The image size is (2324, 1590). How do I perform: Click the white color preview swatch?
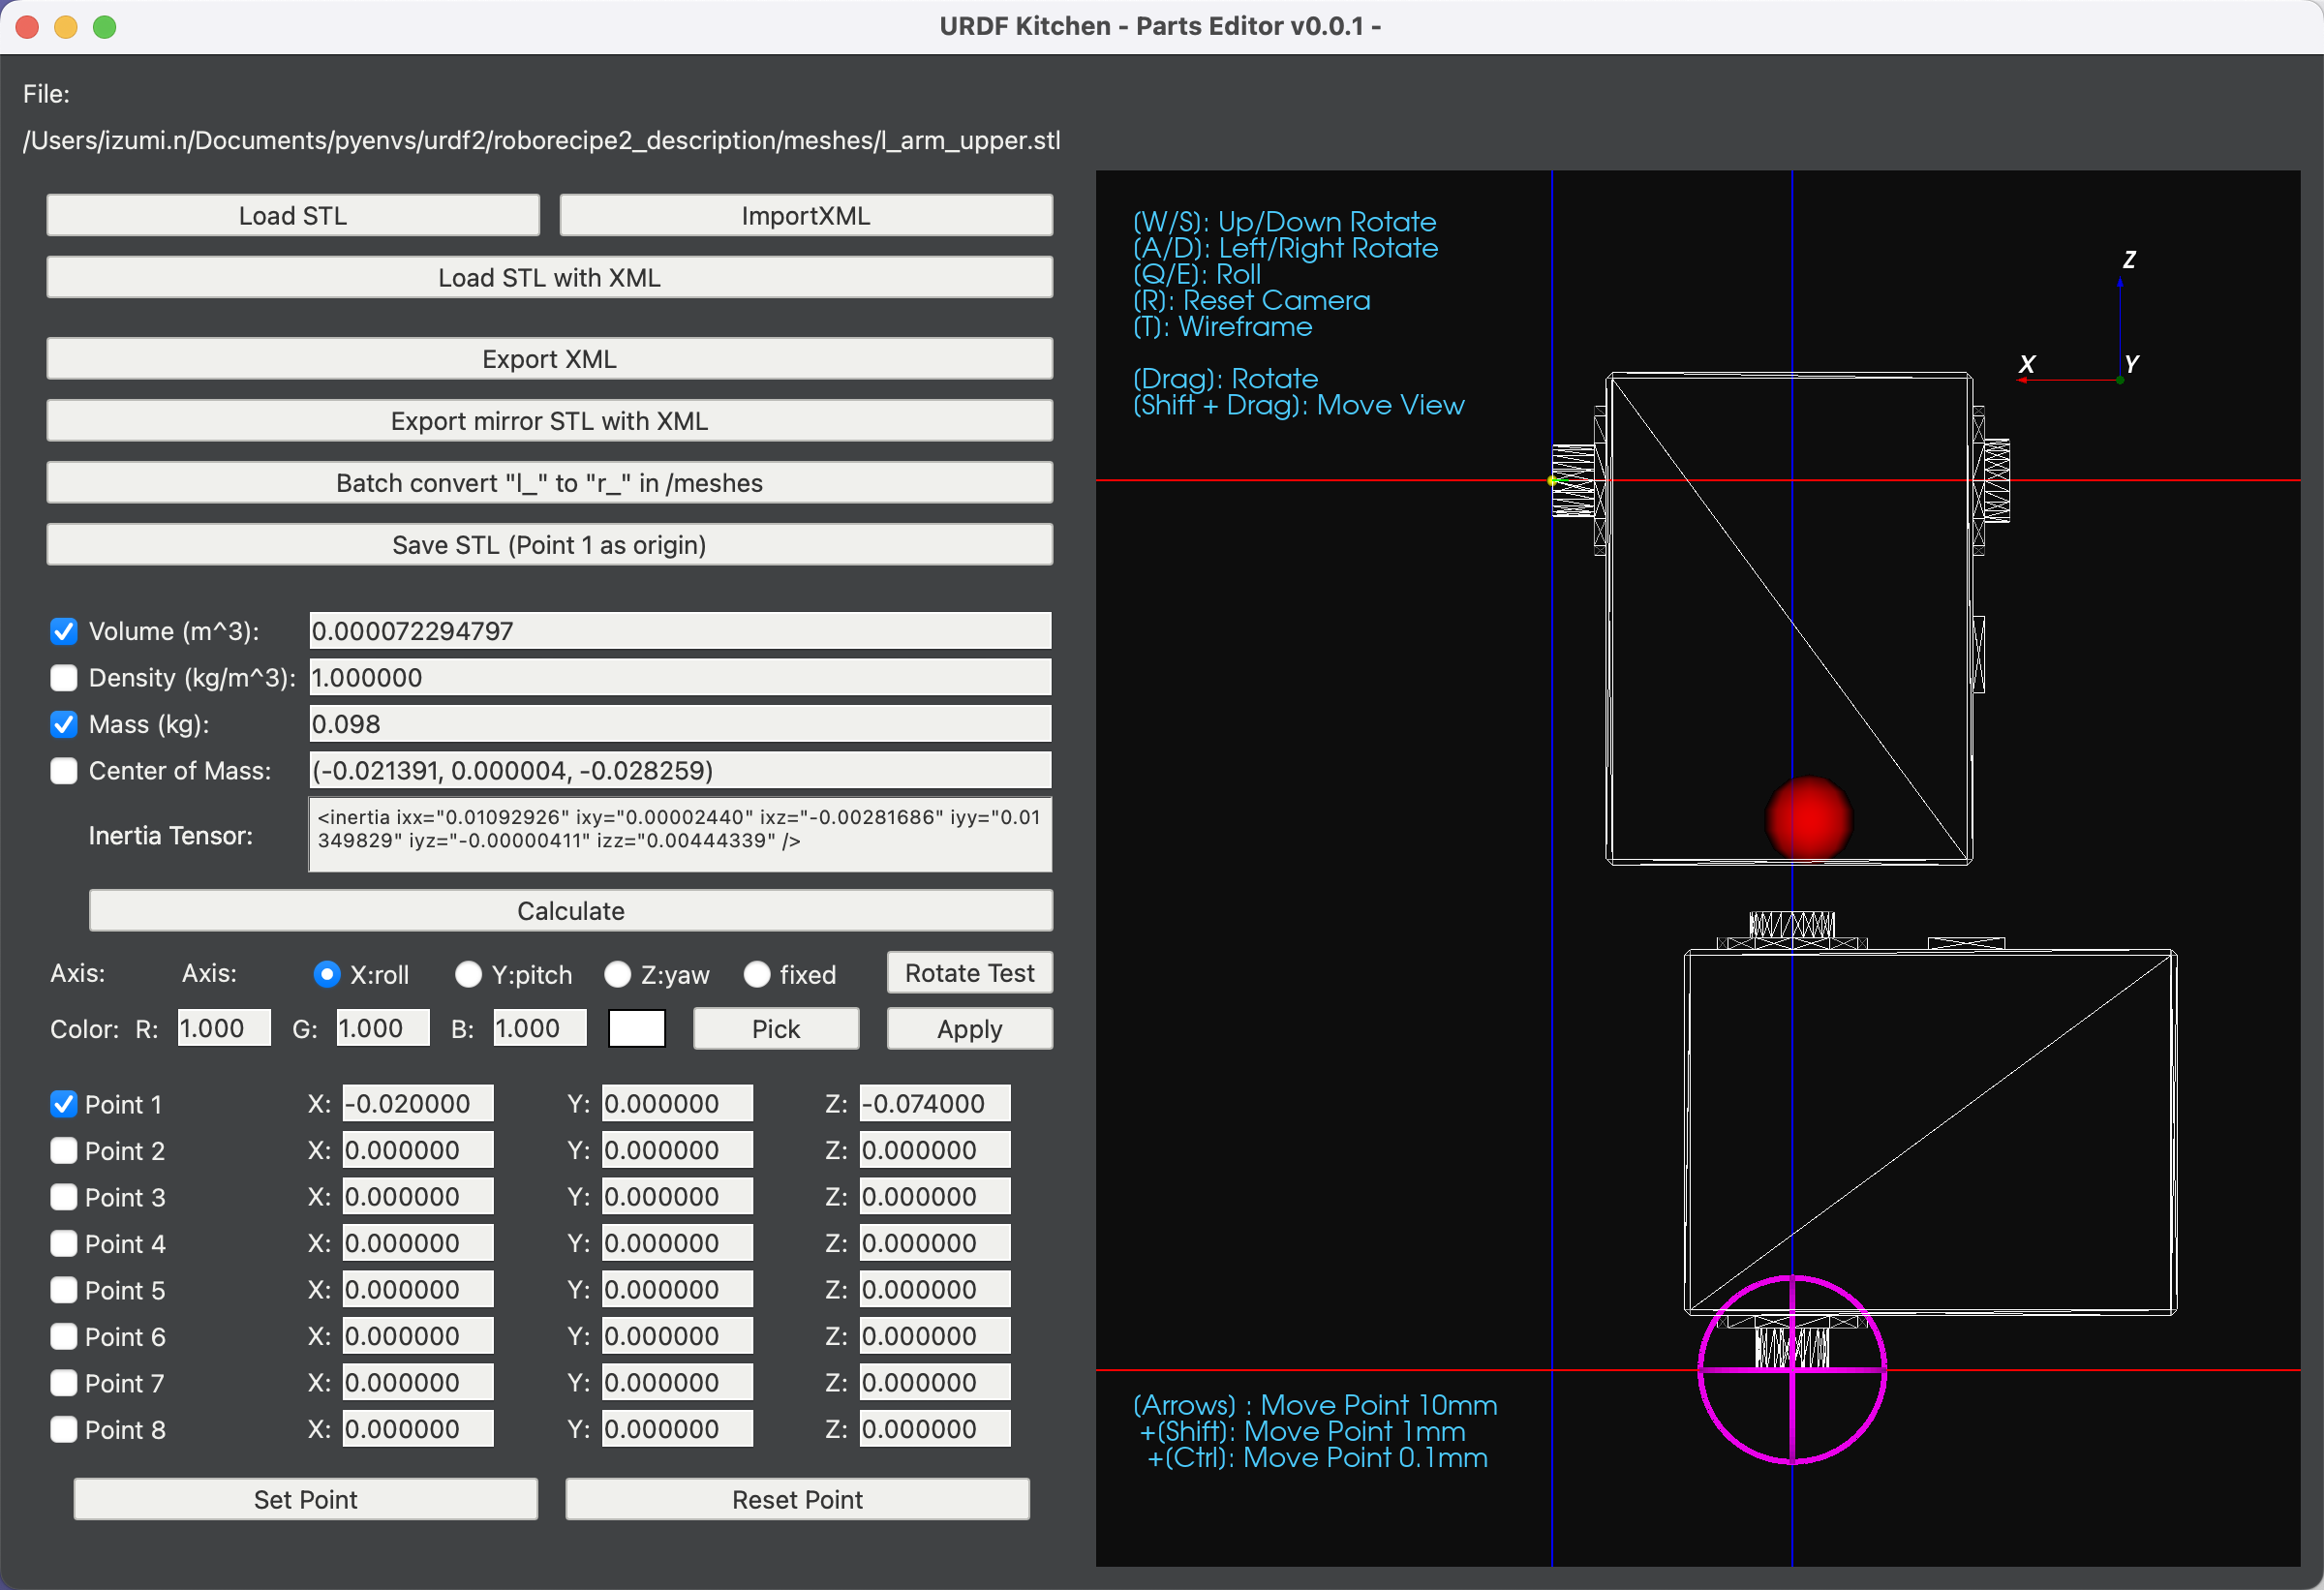[637, 1029]
